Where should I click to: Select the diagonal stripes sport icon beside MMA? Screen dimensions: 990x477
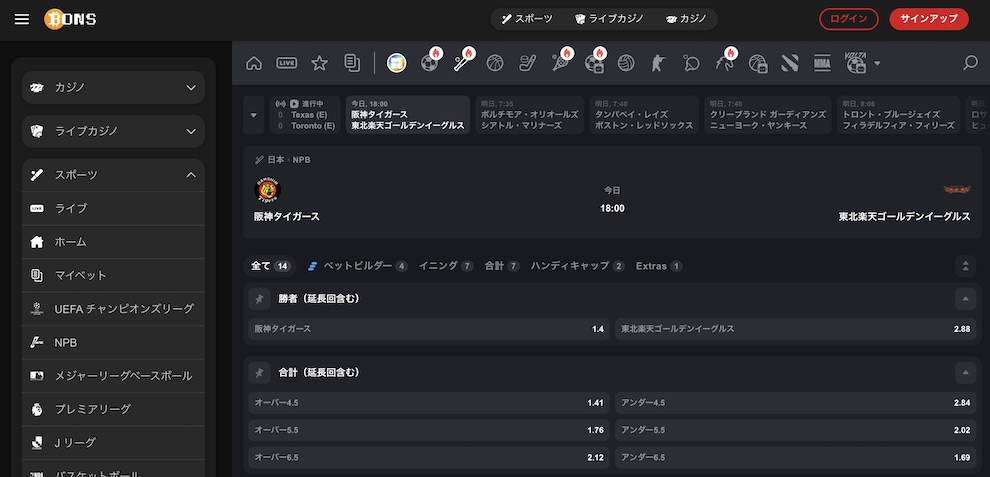[x=790, y=63]
